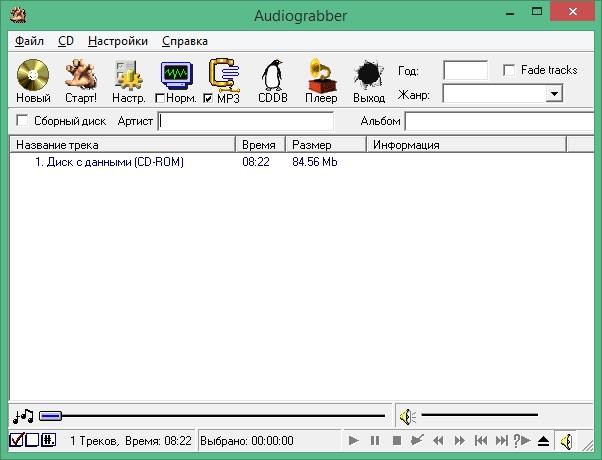
Task: Start grabbing with the Старт! hand icon
Action: click(81, 74)
